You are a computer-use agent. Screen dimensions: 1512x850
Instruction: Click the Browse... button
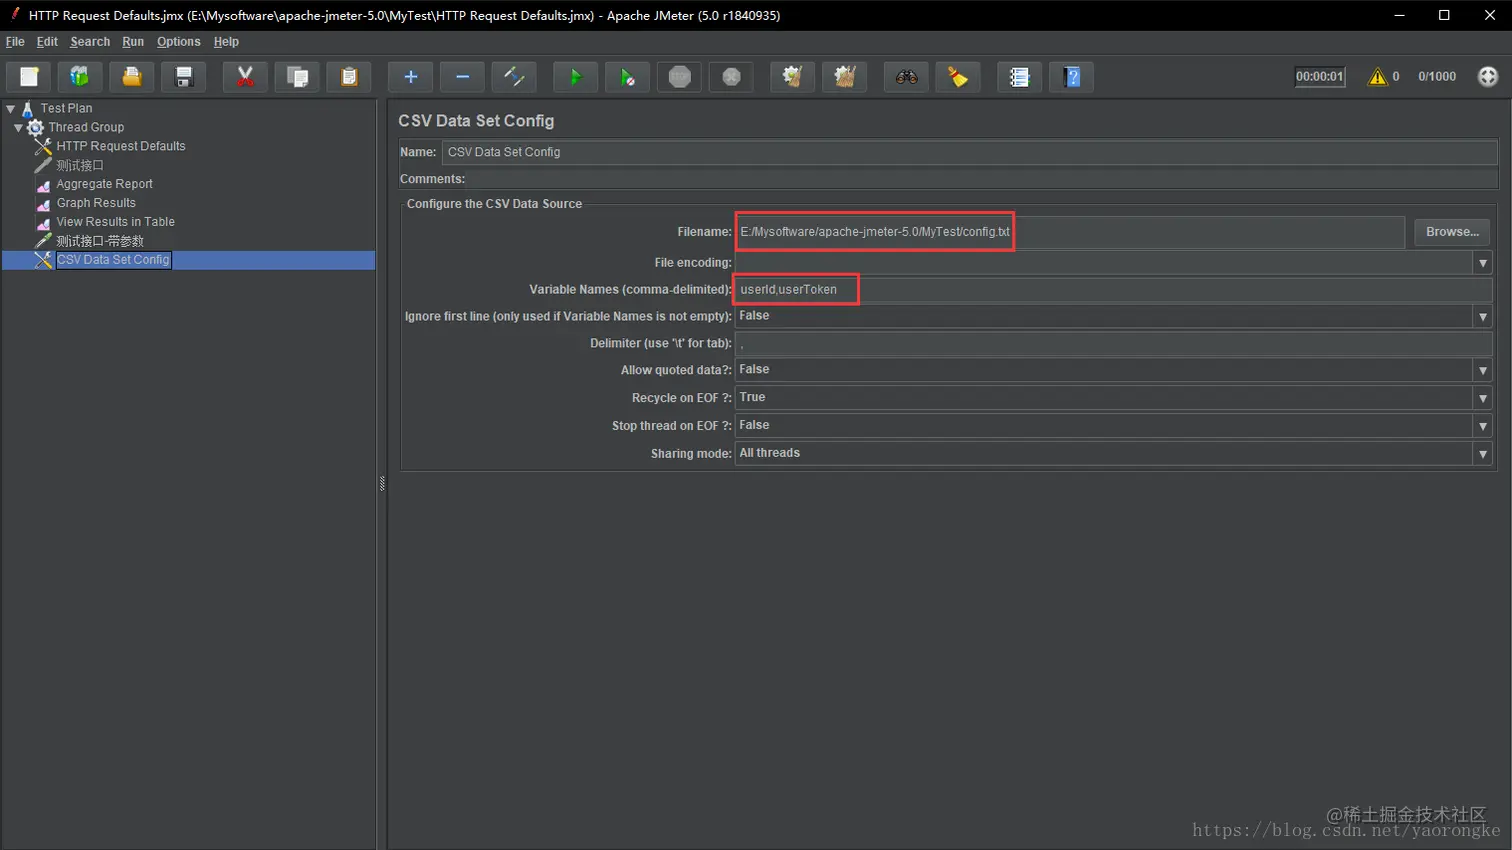(1452, 232)
